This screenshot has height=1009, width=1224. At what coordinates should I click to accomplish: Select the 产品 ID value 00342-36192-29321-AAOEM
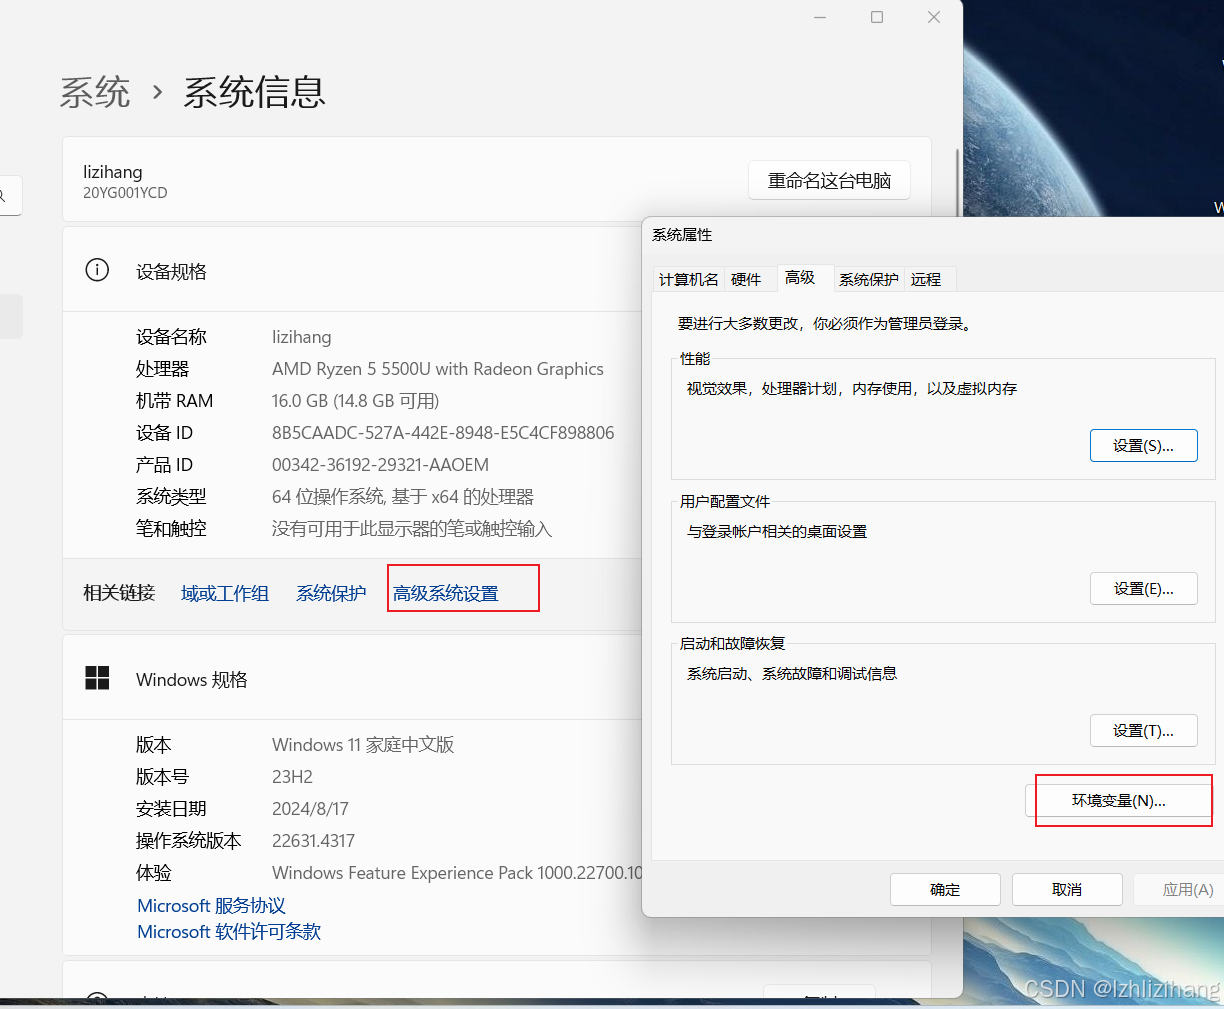pyautogui.click(x=380, y=465)
